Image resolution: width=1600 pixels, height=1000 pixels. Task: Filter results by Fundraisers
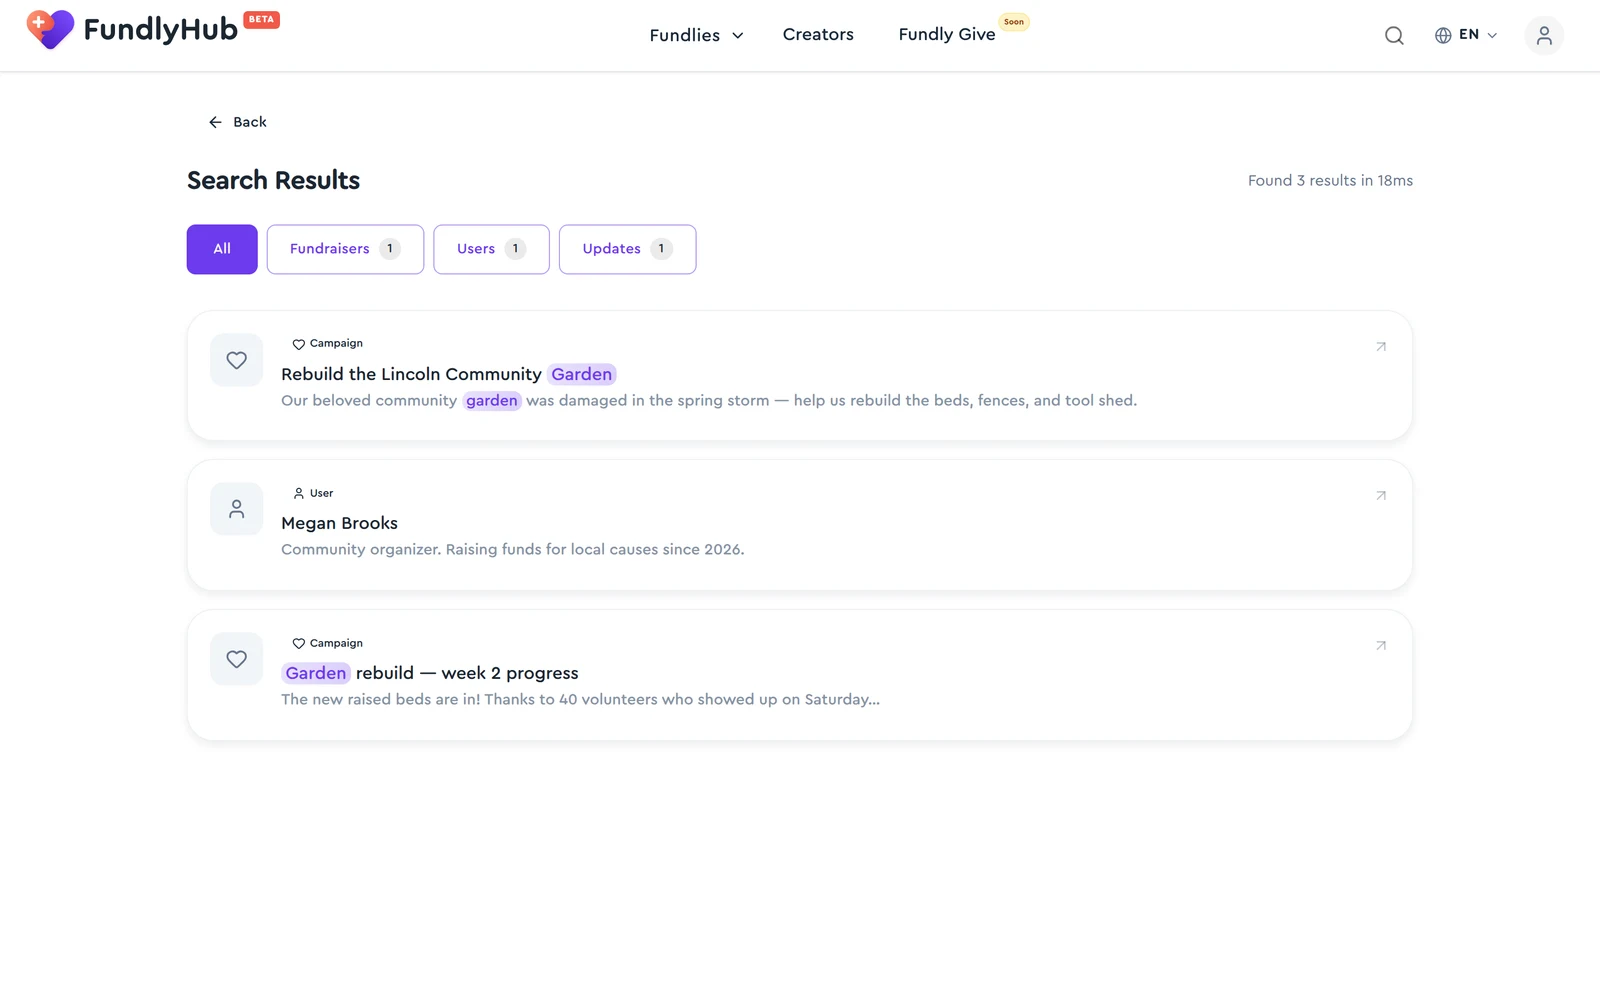(345, 249)
